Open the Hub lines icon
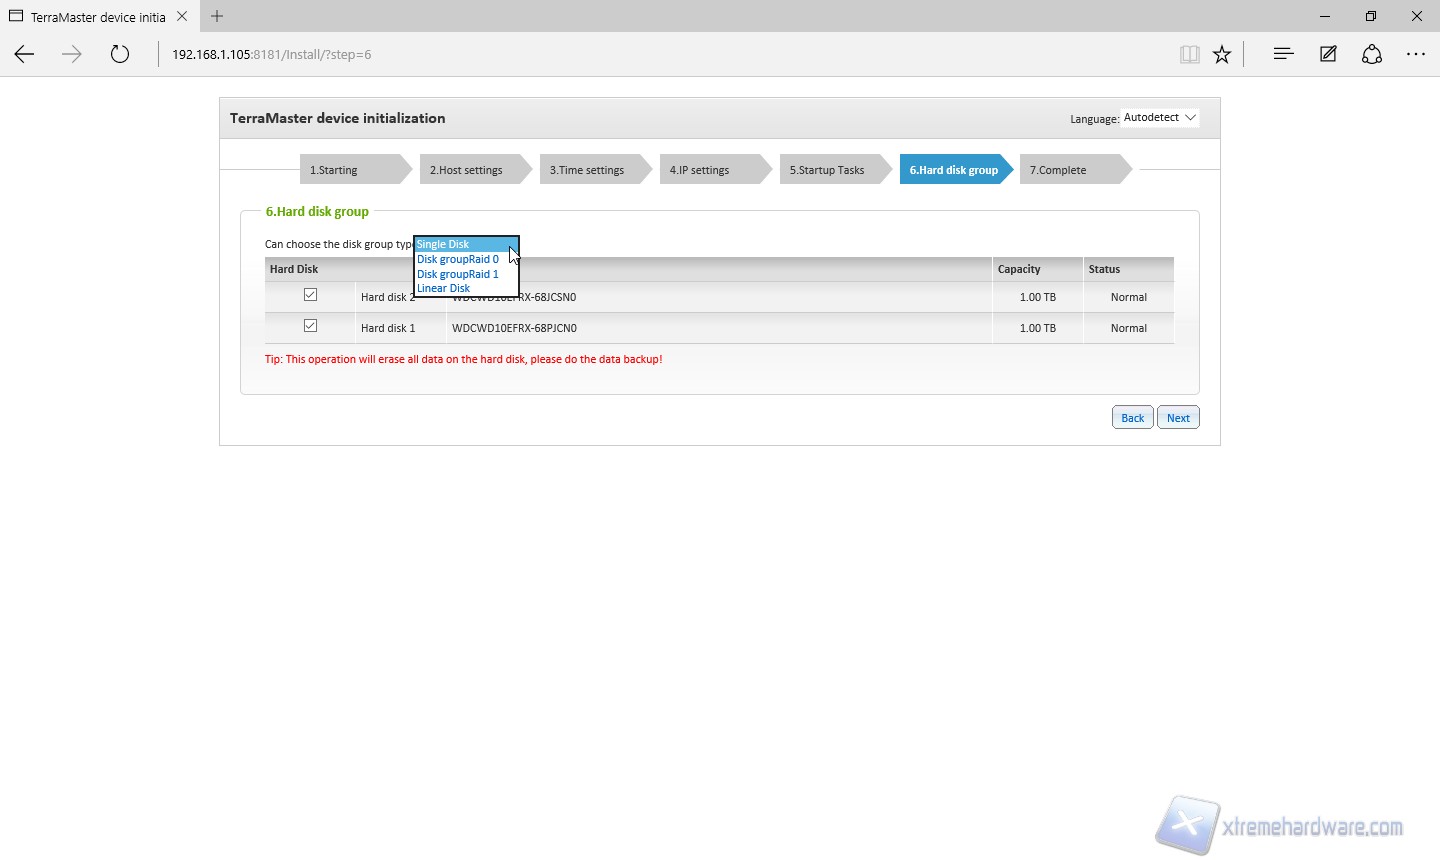1440x860 pixels. pyautogui.click(x=1283, y=55)
